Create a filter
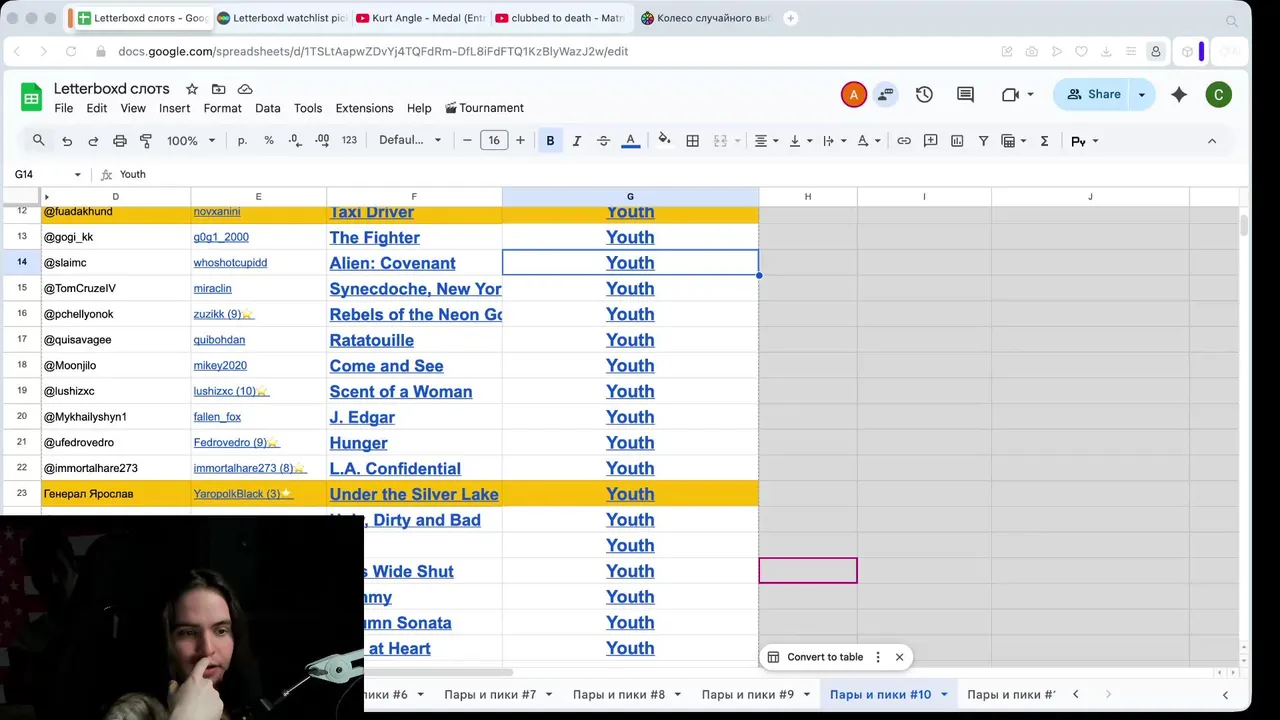 click(984, 141)
